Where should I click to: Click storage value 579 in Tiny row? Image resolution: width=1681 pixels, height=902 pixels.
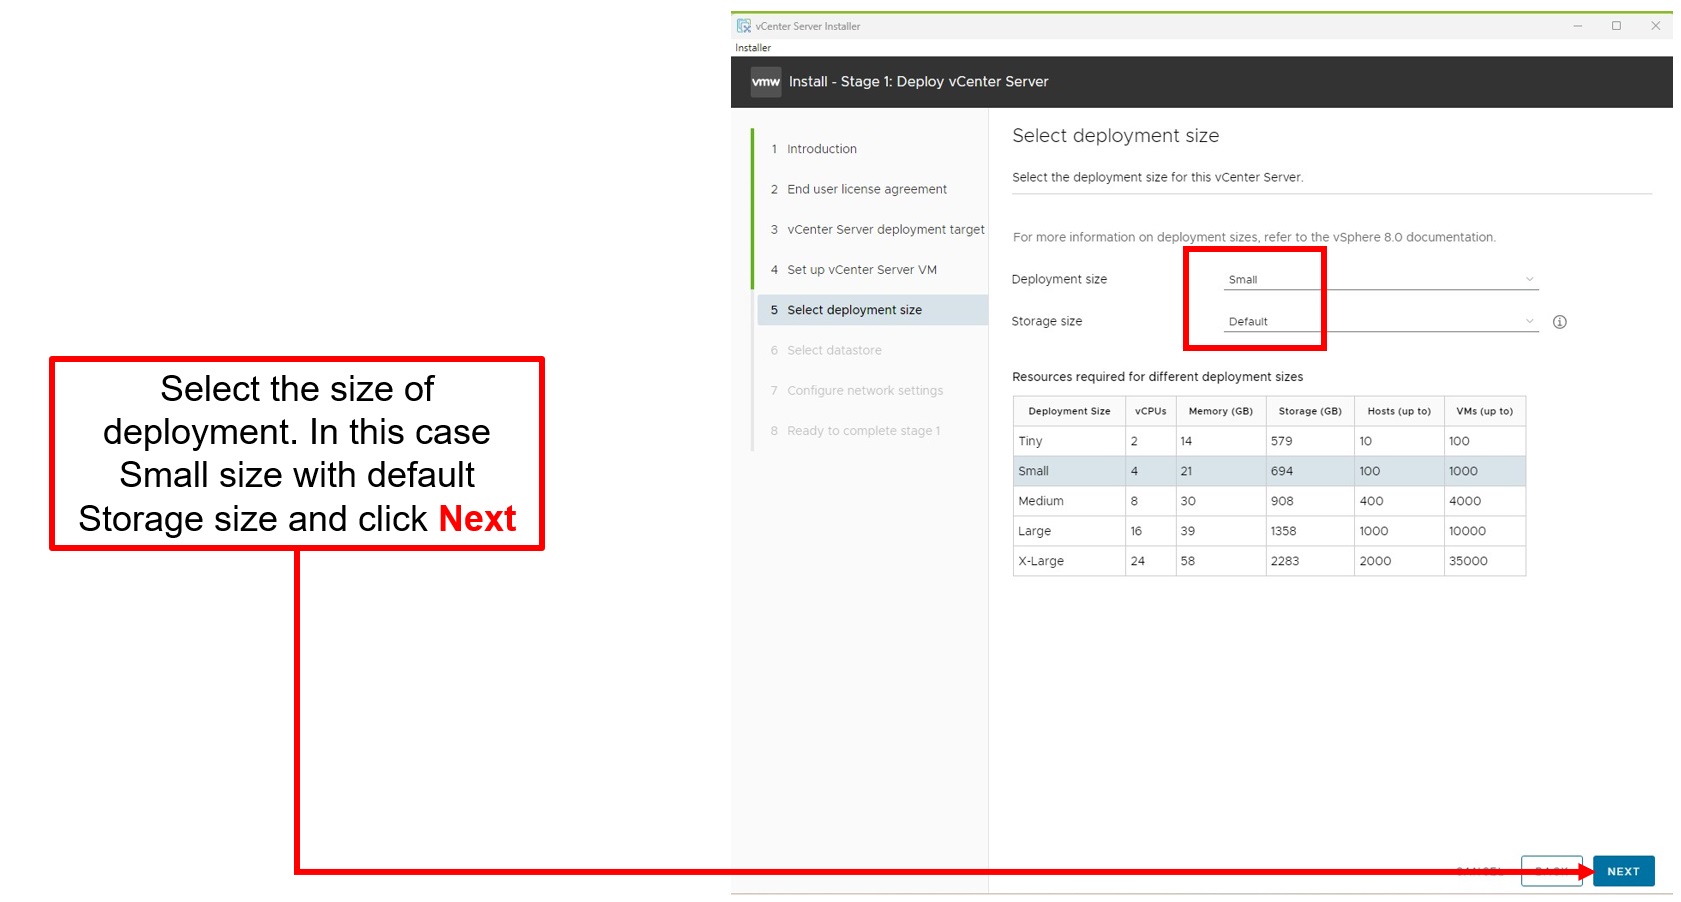click(x=1310, y=441)
